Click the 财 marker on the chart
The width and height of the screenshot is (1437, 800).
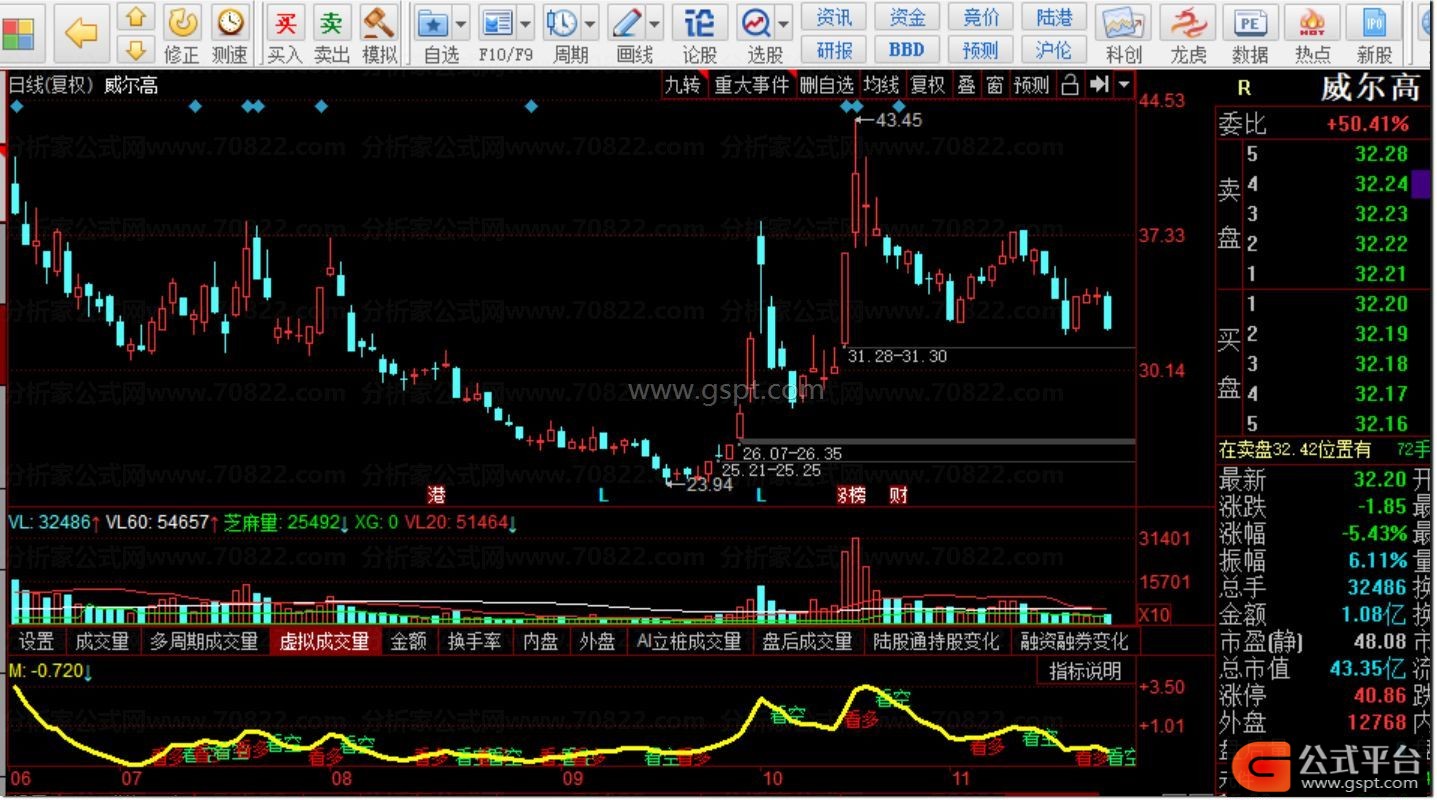pyautogui.click(x=898, y=495)
